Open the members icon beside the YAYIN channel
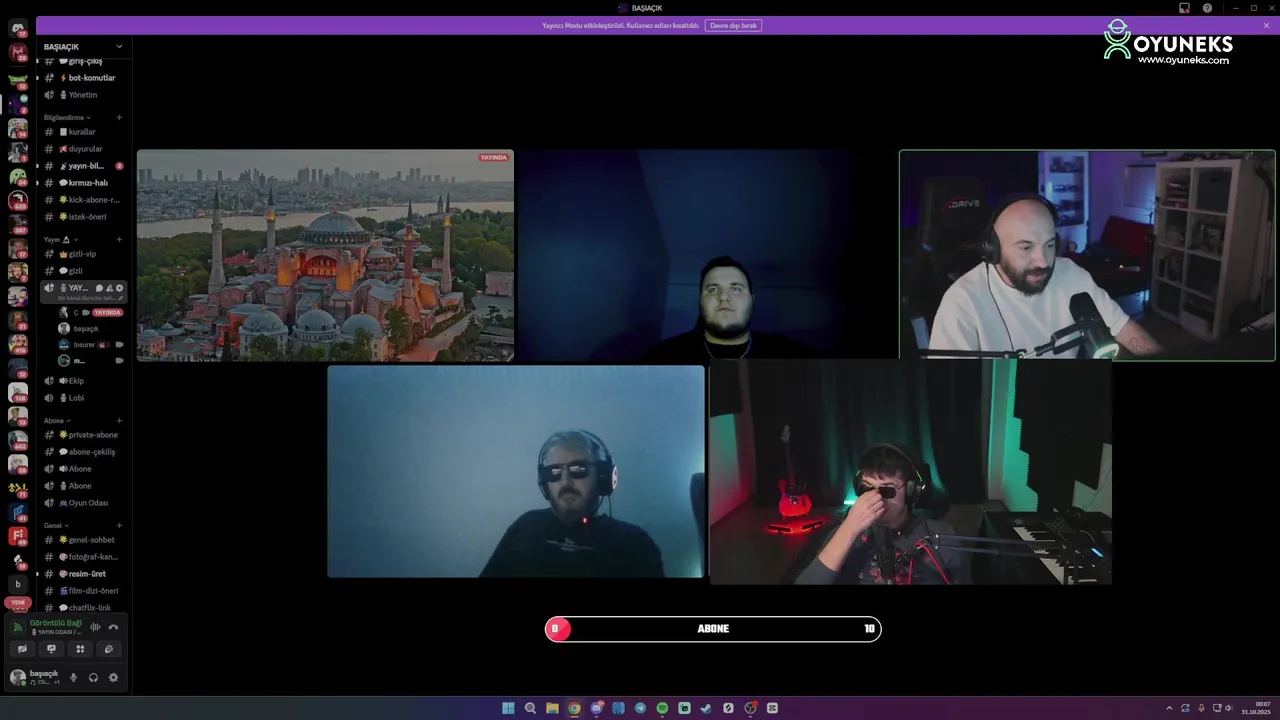The width and height of the screenshot is (1280, 720). click(110, 288)
